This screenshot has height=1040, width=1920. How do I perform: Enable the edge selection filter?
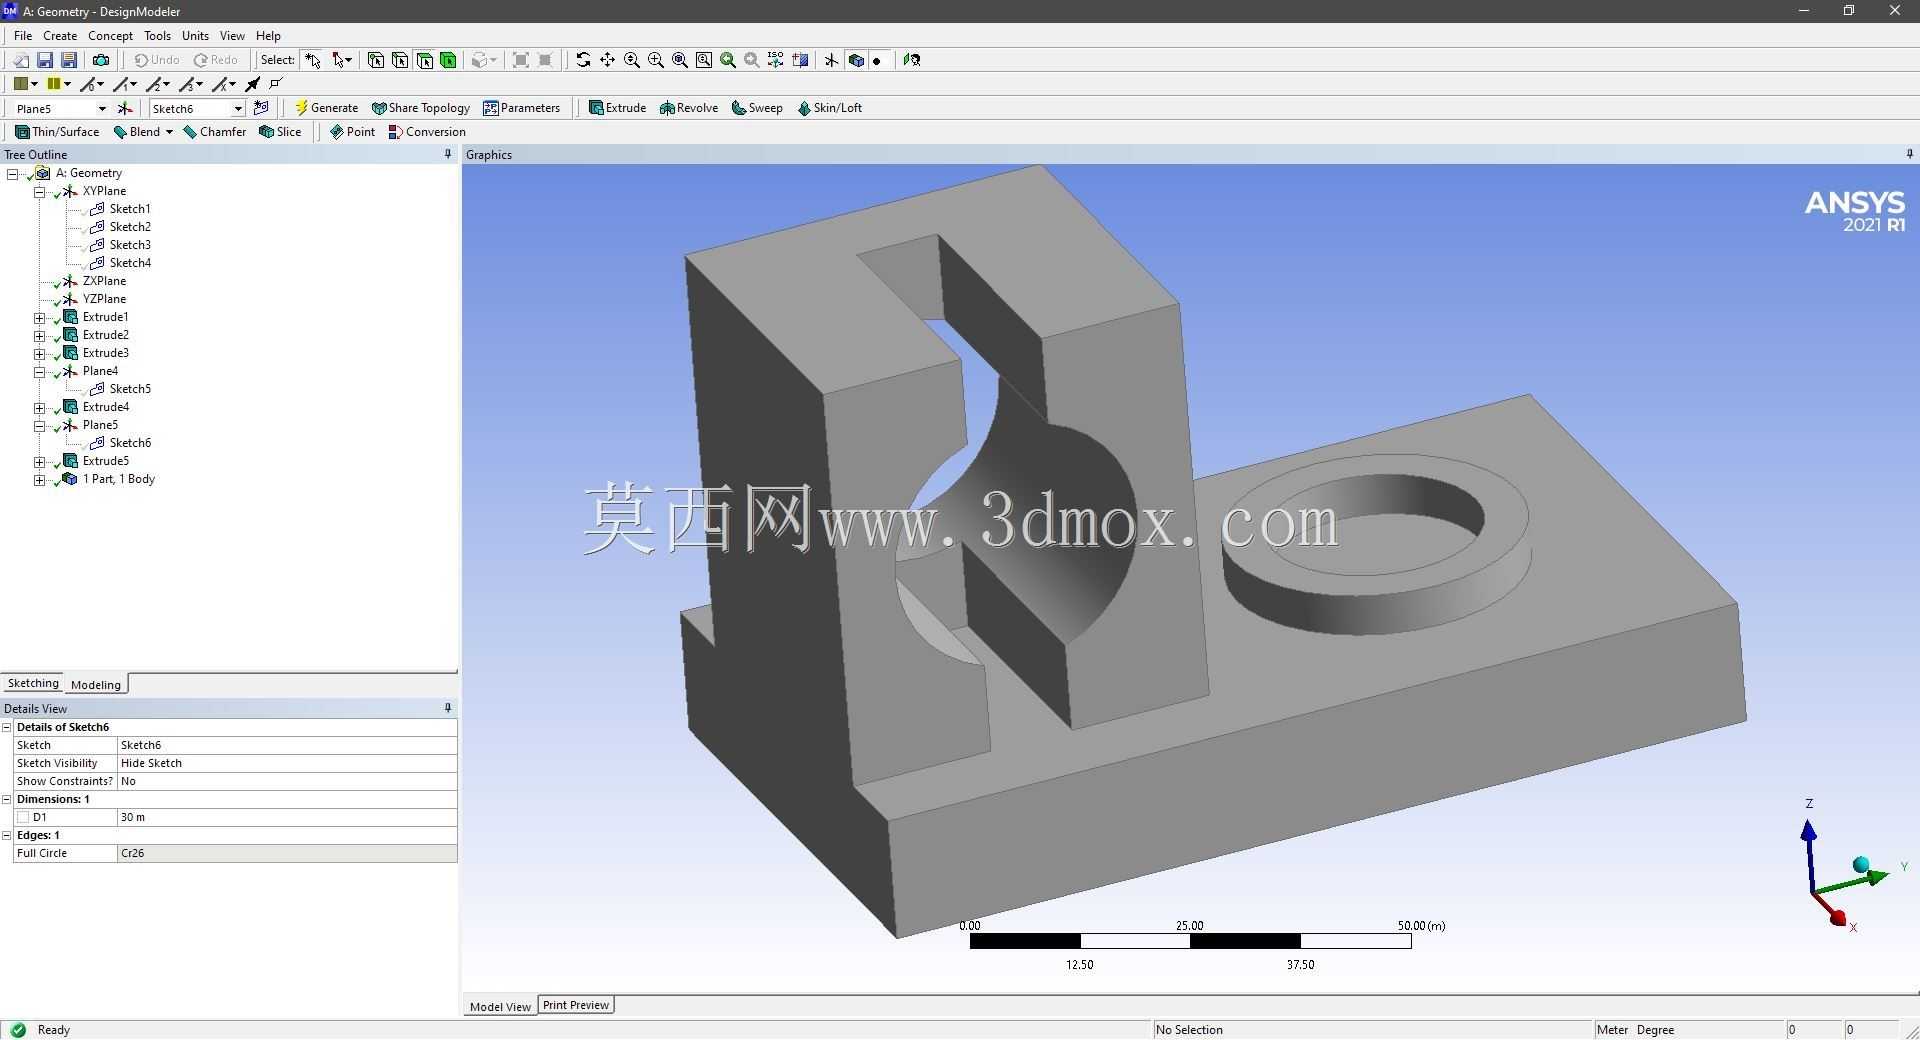coord(400,60)
